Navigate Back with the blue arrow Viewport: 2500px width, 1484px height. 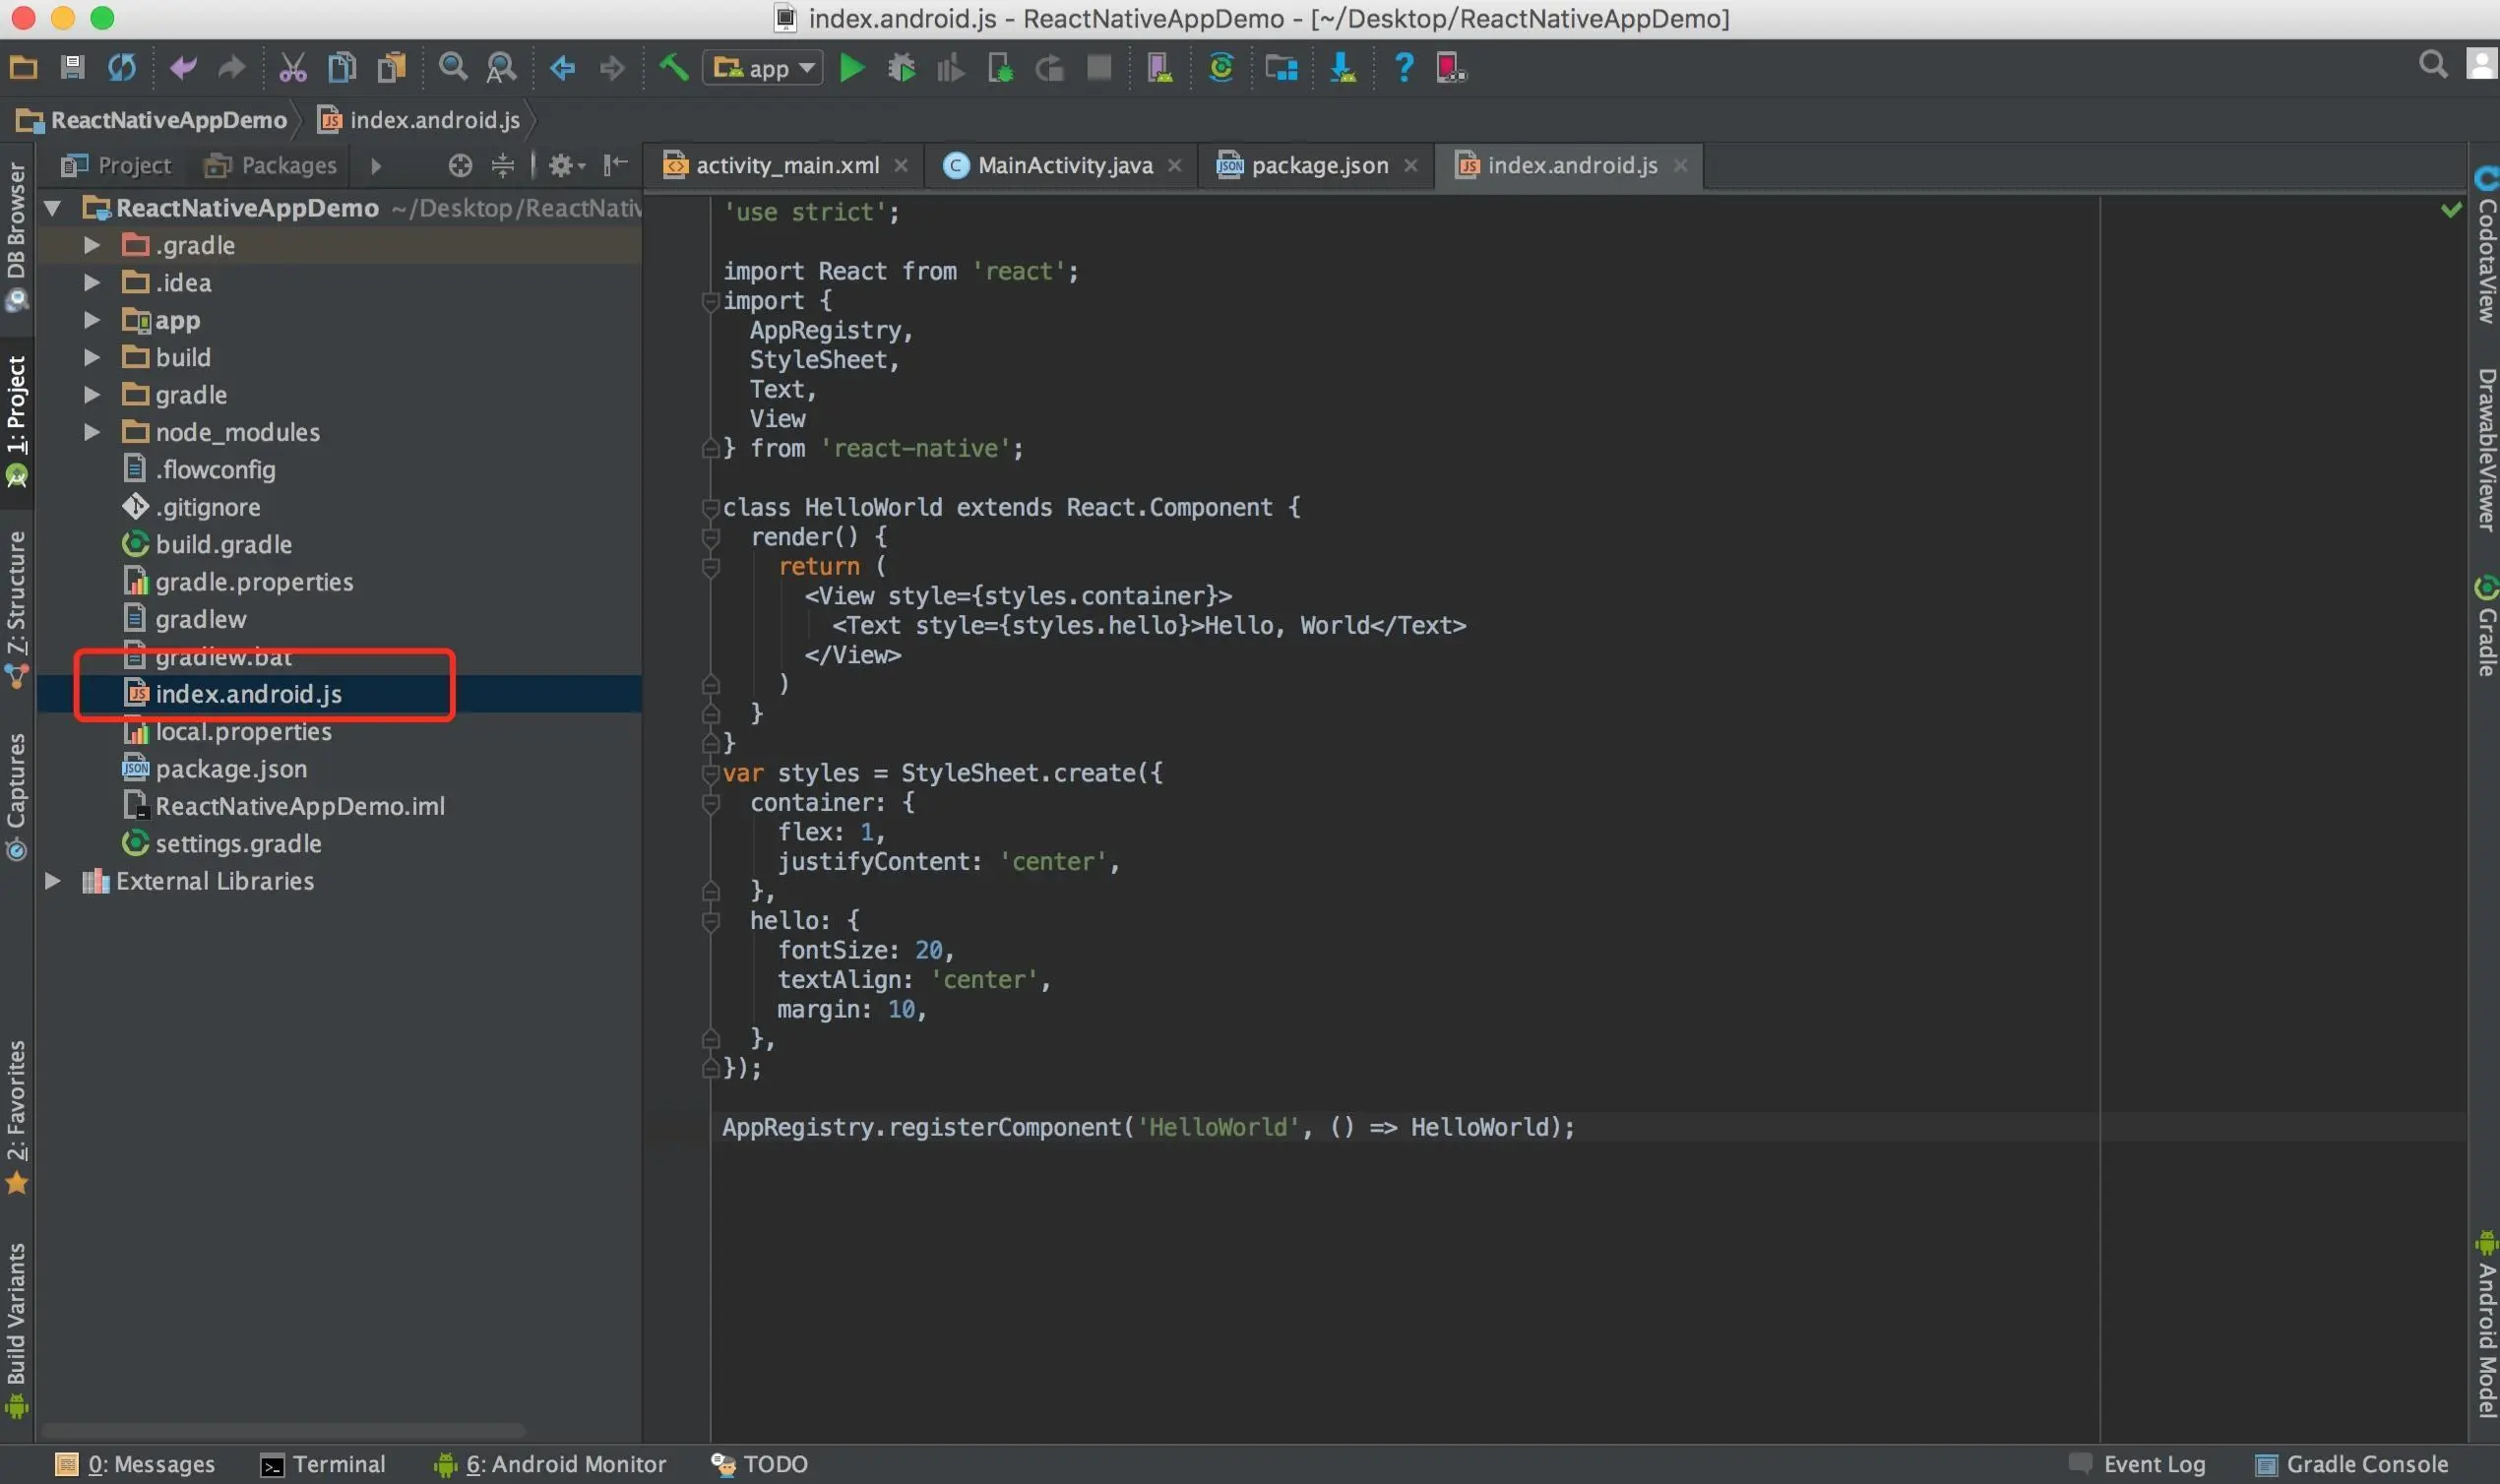(563, 68)
